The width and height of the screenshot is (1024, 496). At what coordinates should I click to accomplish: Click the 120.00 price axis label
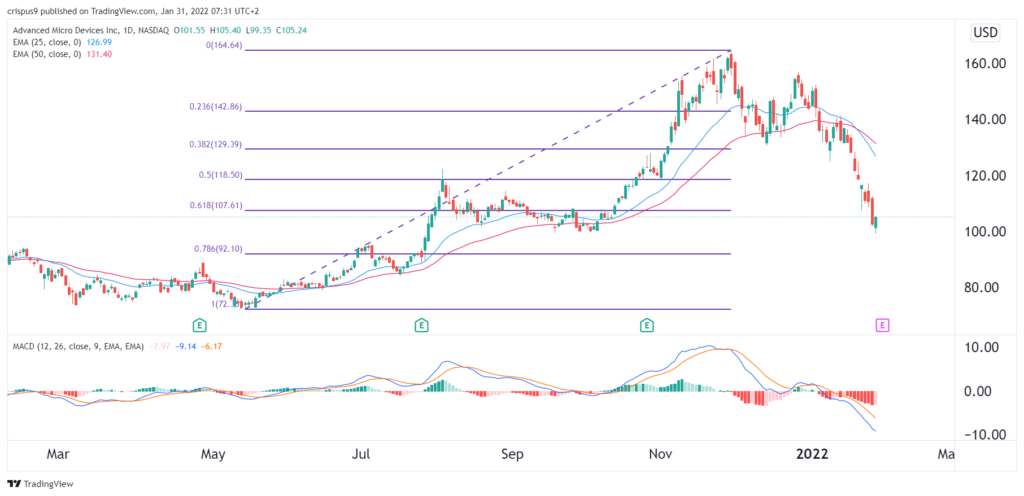(x=987, y=176)
